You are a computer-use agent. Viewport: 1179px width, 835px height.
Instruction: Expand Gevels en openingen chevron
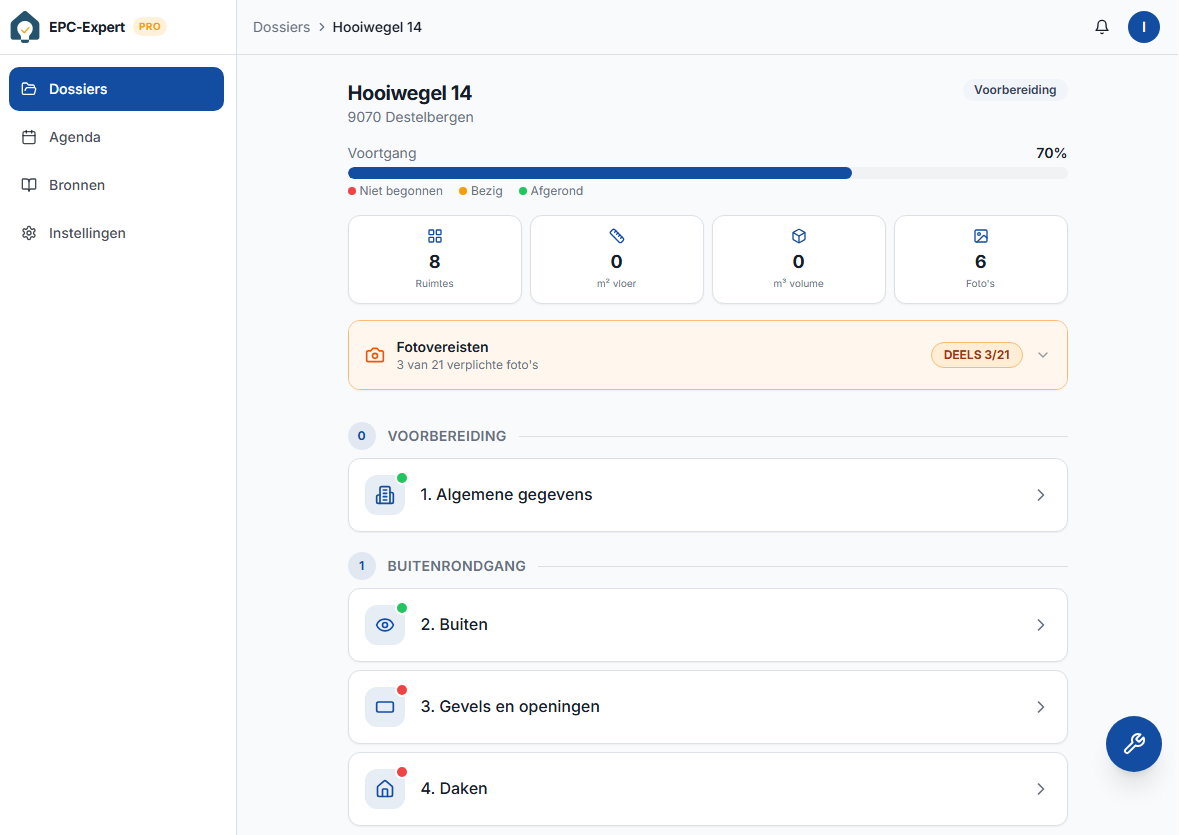point(1040,707)
